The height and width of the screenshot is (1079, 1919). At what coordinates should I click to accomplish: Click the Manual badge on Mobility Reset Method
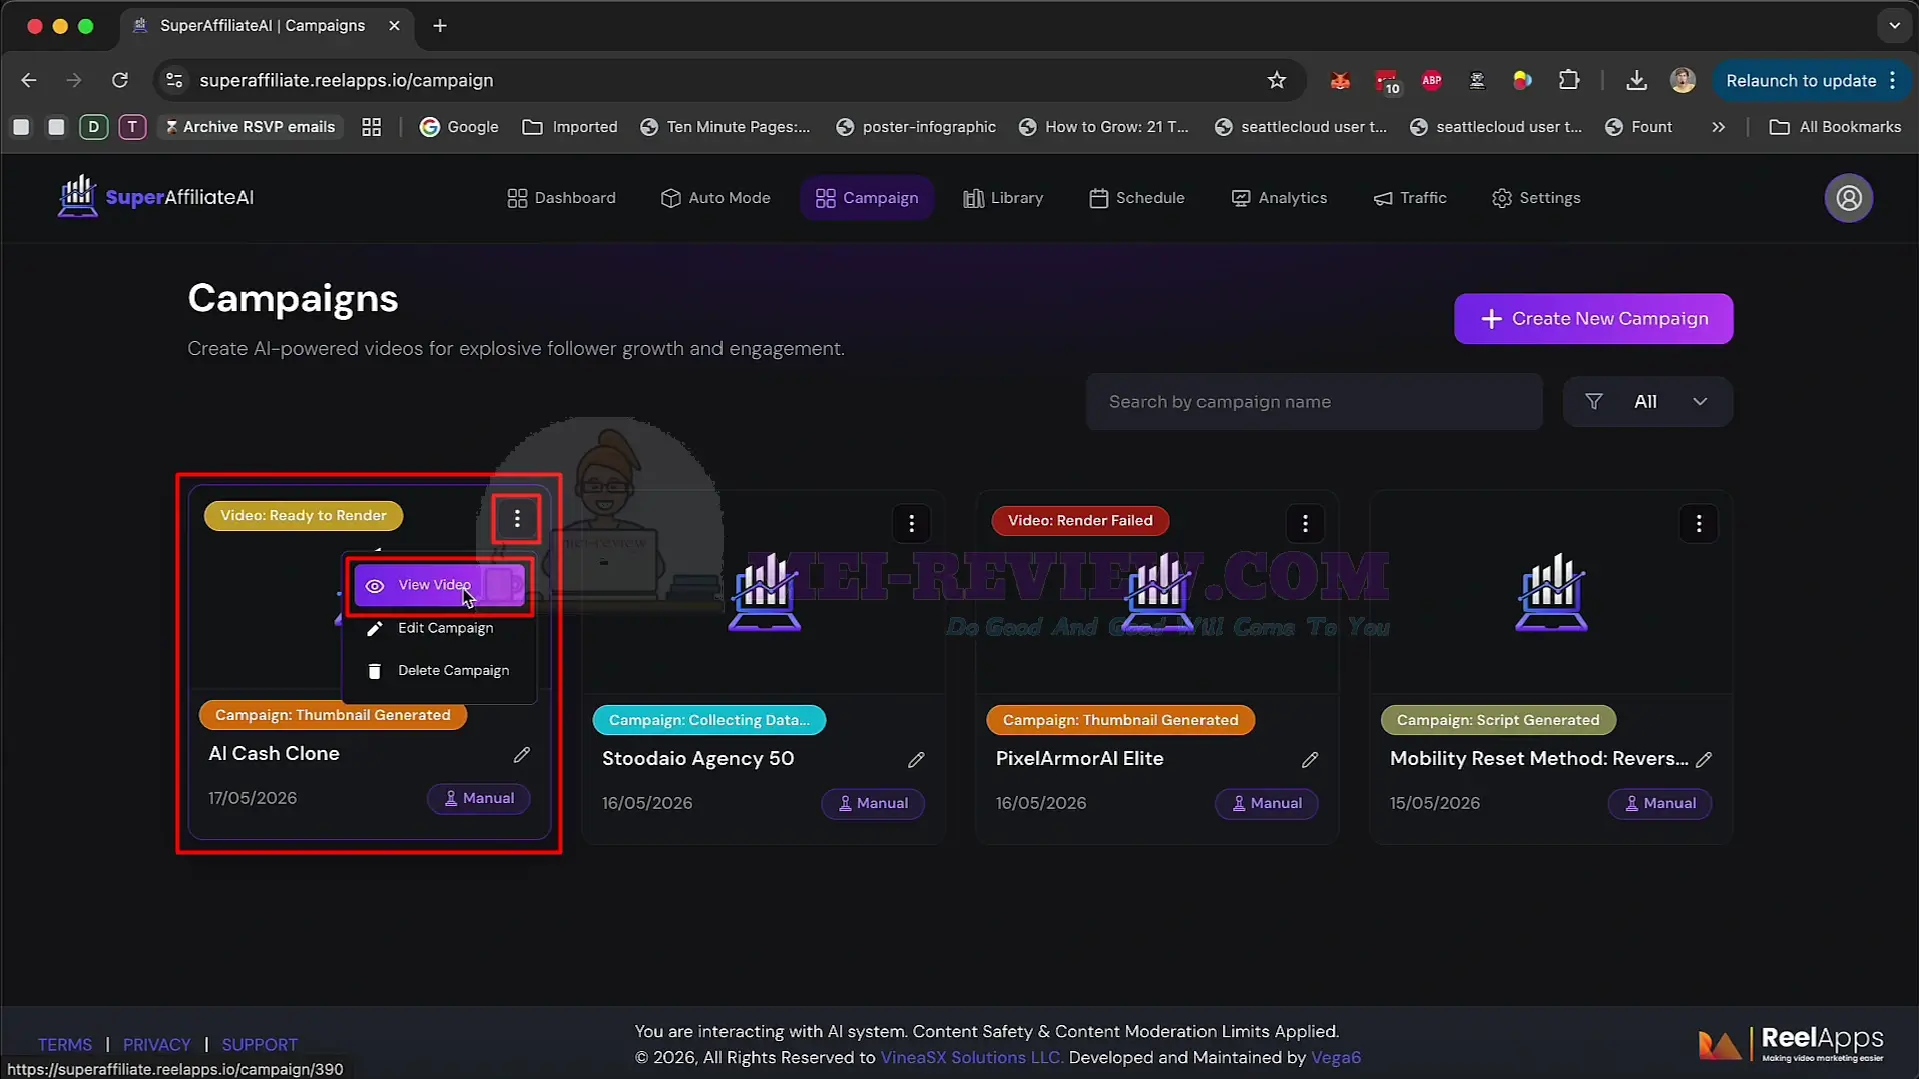click(1660, 803)
